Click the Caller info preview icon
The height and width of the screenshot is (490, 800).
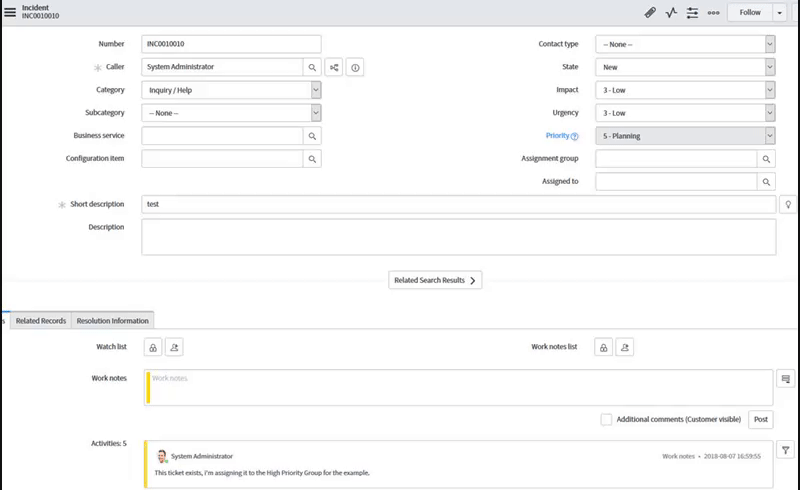tap(355, 67)
